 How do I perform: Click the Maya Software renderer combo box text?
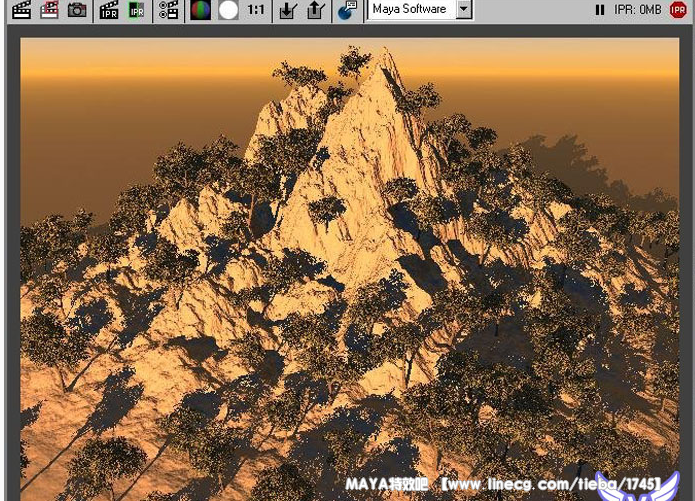coord(410,10)
